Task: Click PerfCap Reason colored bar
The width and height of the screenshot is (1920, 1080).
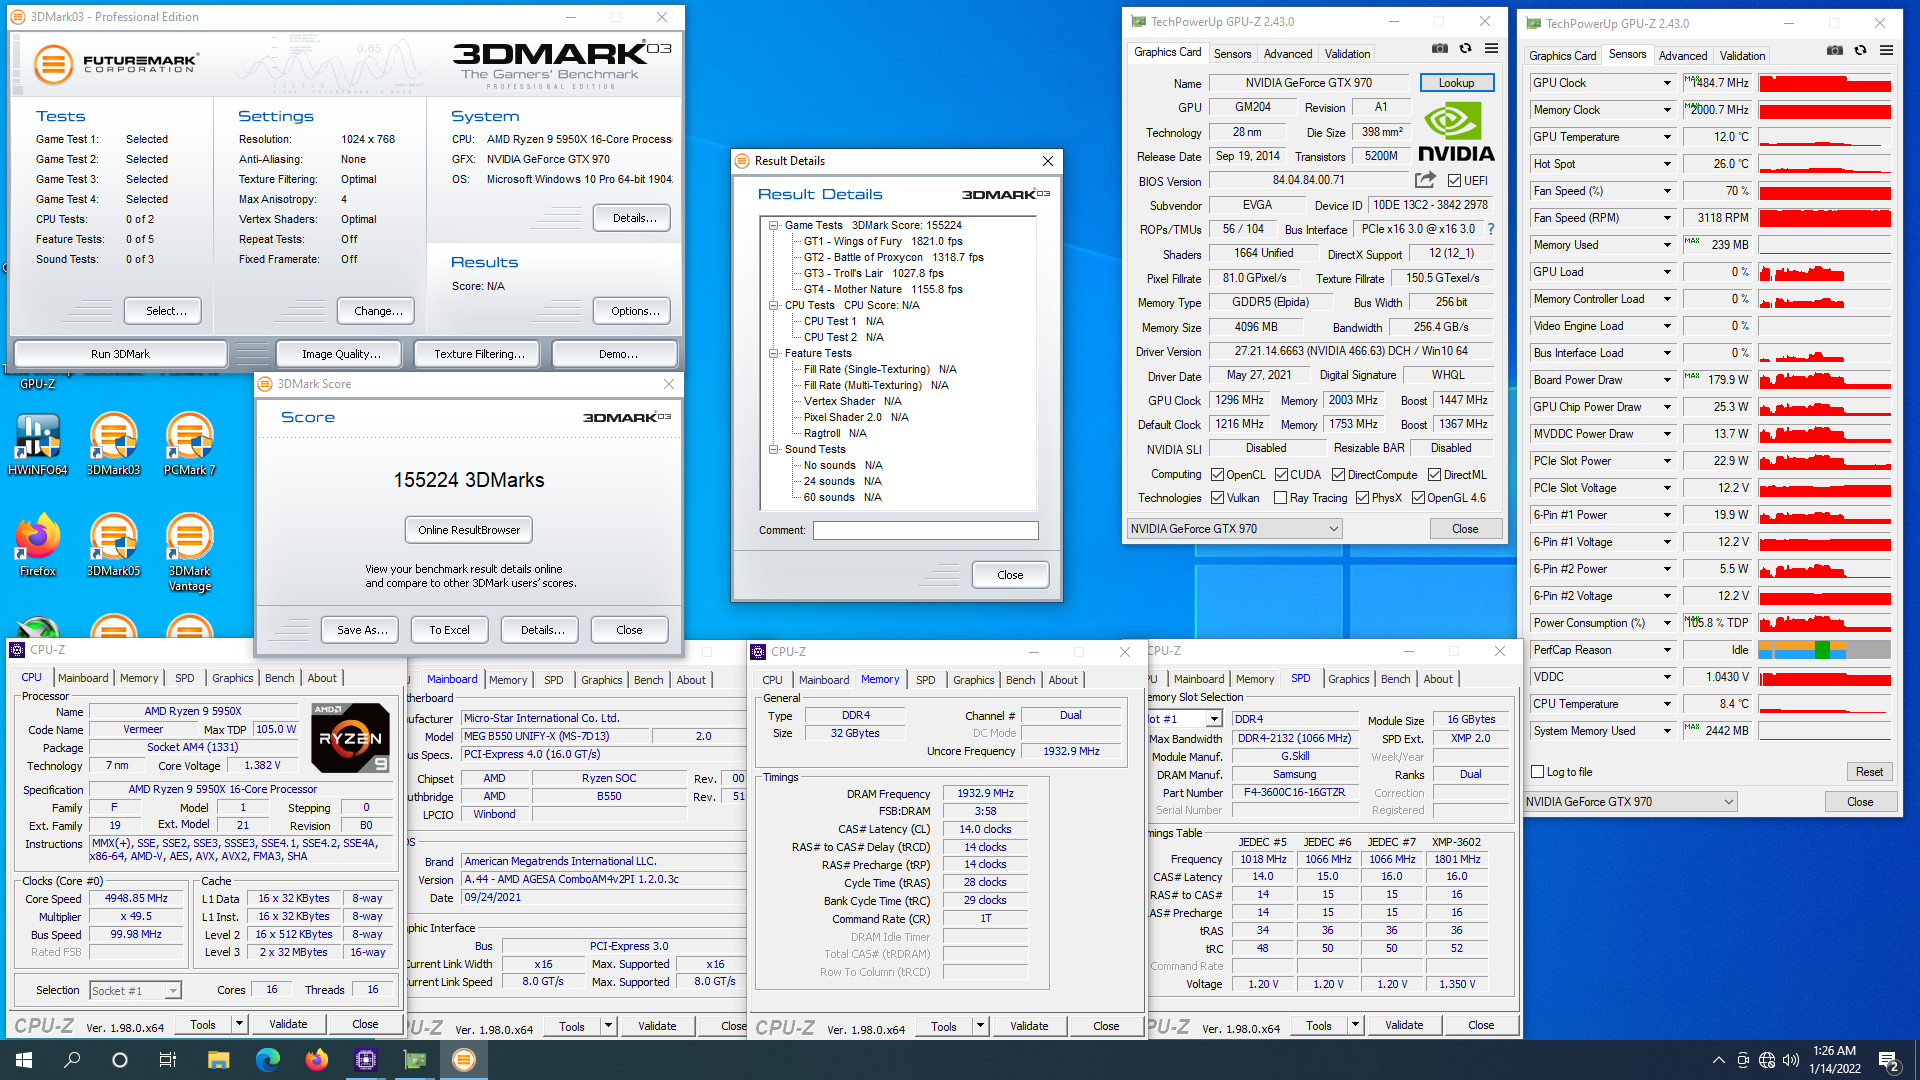Action: [x=1824, y=650]
